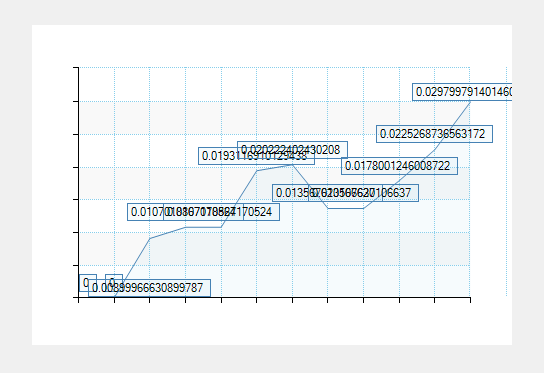Click the overlapped label beginning 0.01356

pos(327,193)
